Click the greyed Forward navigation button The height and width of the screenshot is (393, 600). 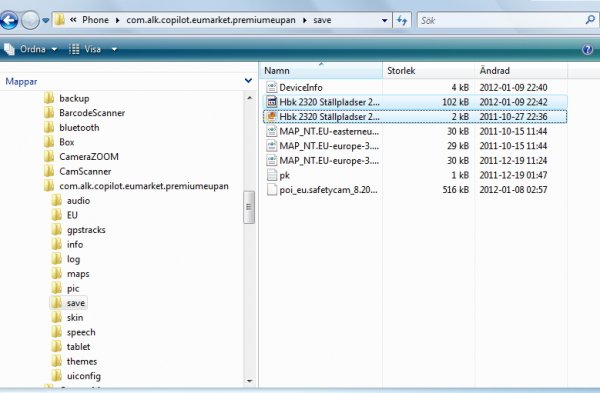point(30,20)
